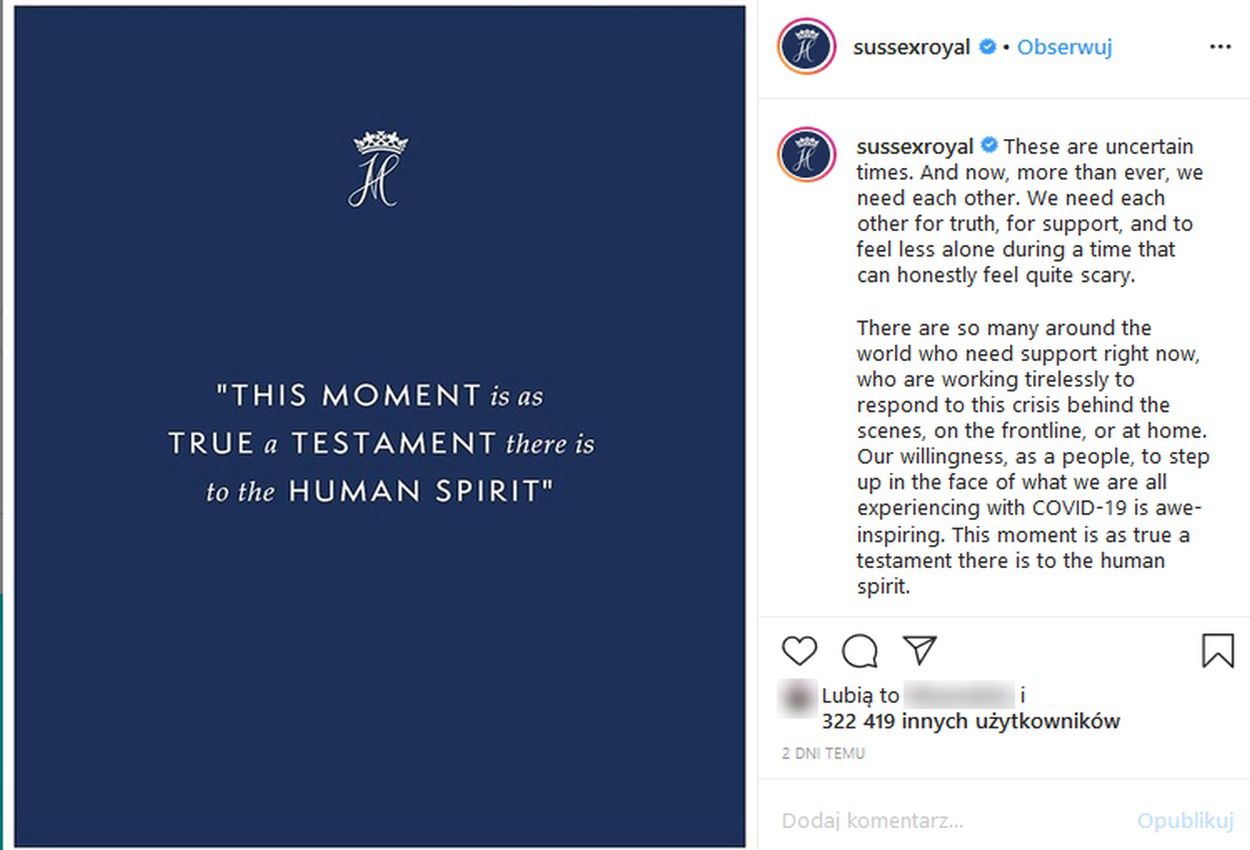
Task: View the 322 419 innych użytkowników likes list
Action: pyautogui.click(x=970, y=721)
